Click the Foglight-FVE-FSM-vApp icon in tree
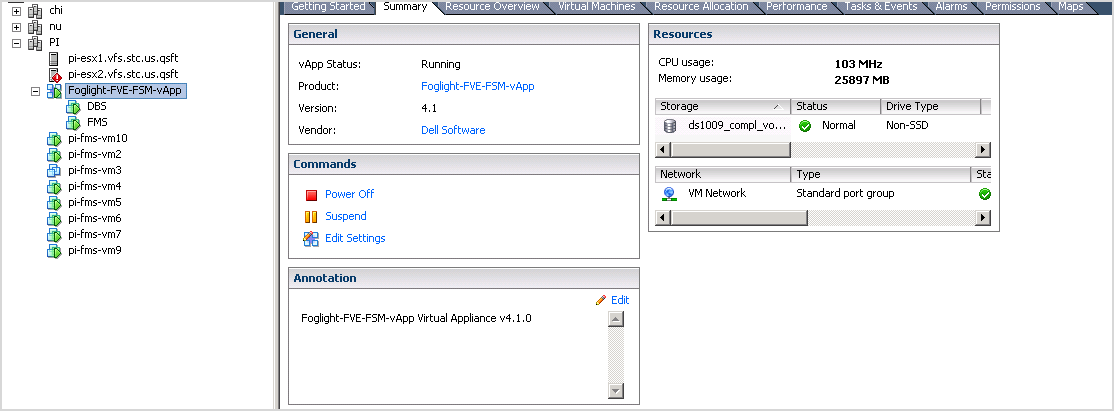The height and width of the screenshot is (411, 1114). (54, 91)
